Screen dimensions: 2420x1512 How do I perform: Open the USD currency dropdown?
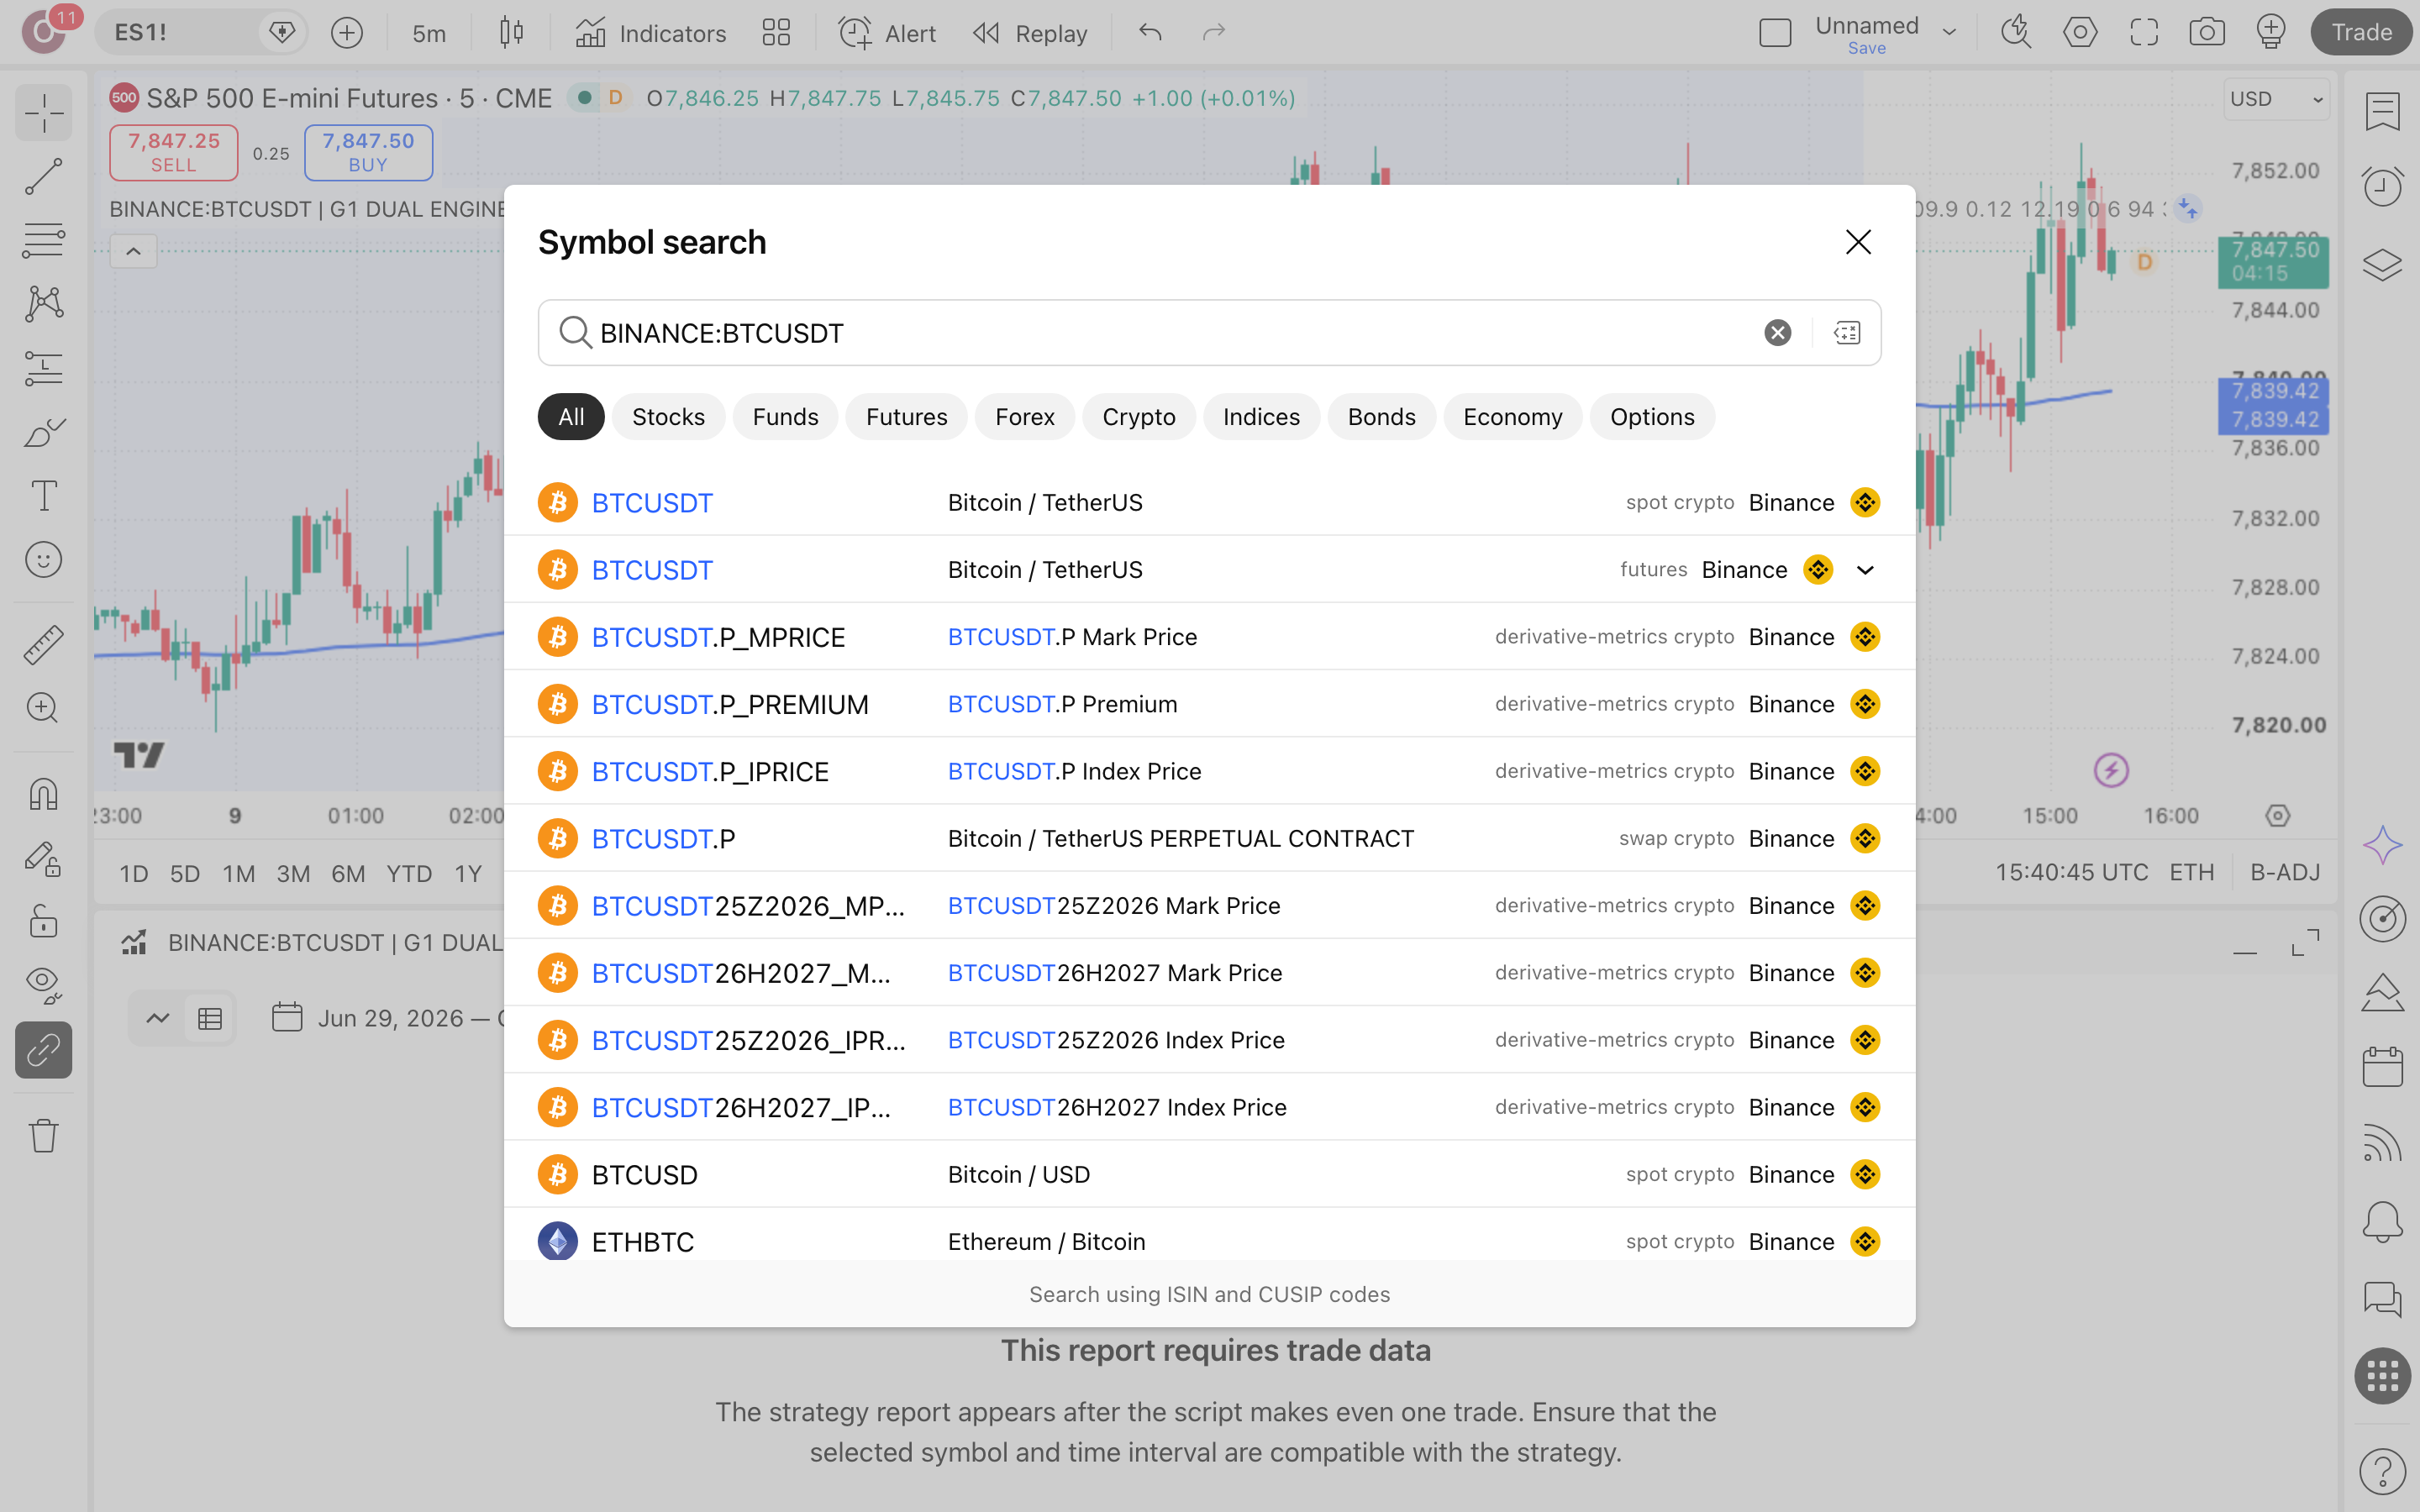click(2276, 99)
